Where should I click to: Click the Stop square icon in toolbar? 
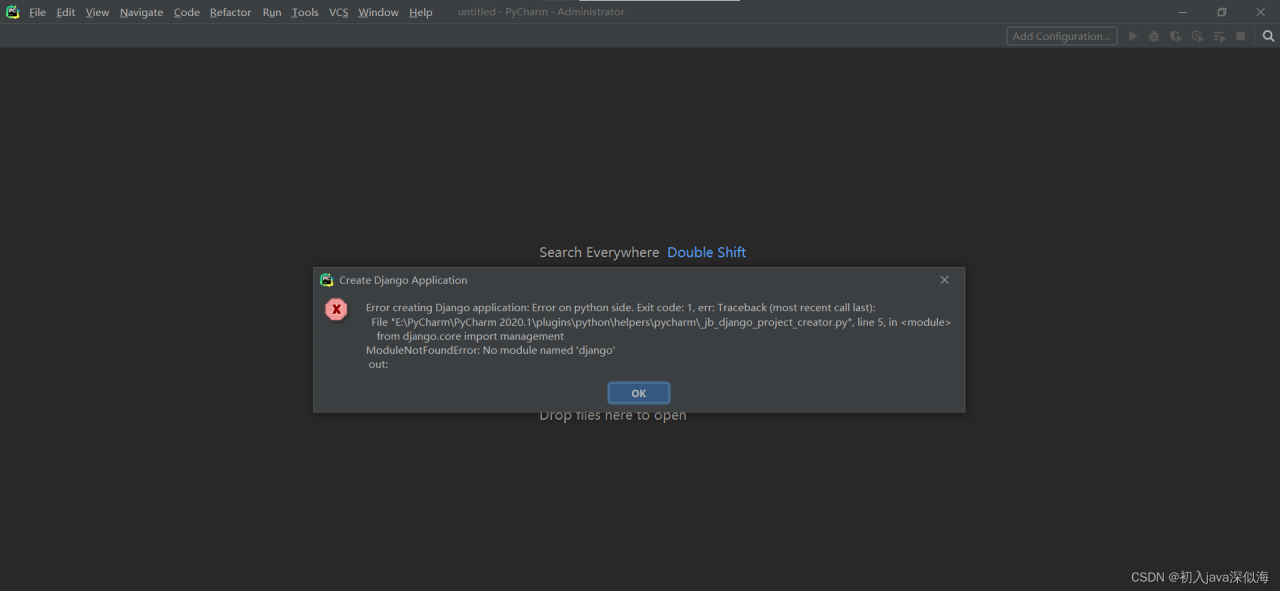tap(1241, 36)
